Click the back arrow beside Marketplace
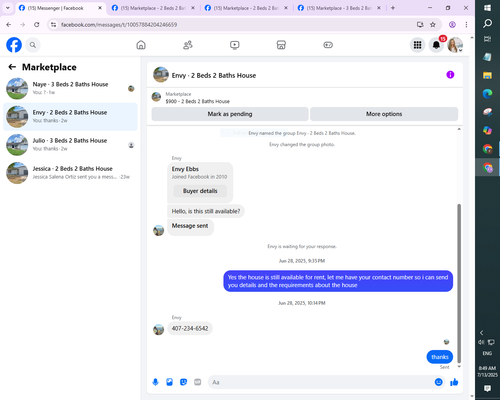 coord(12,67)
